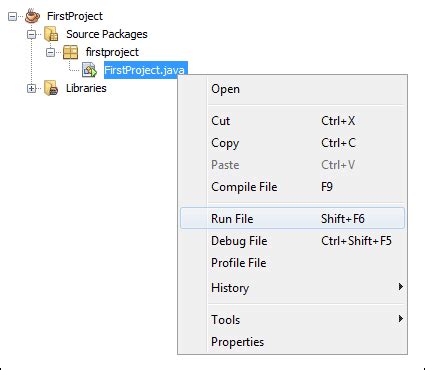The image size is (425, 370).
Task: Select the FirstProject.java tree label
Action: pos(146,70)
